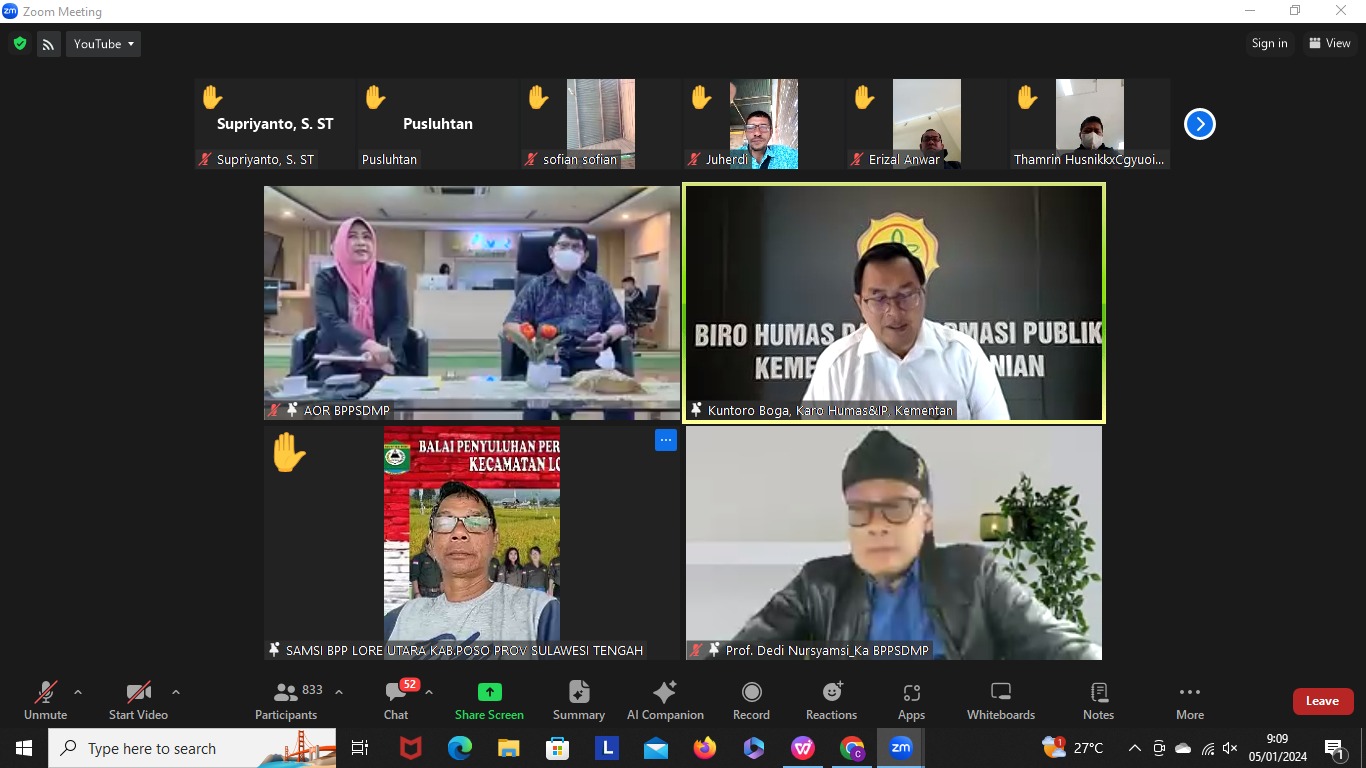Leave the meeting

[x=1322, y=701]
